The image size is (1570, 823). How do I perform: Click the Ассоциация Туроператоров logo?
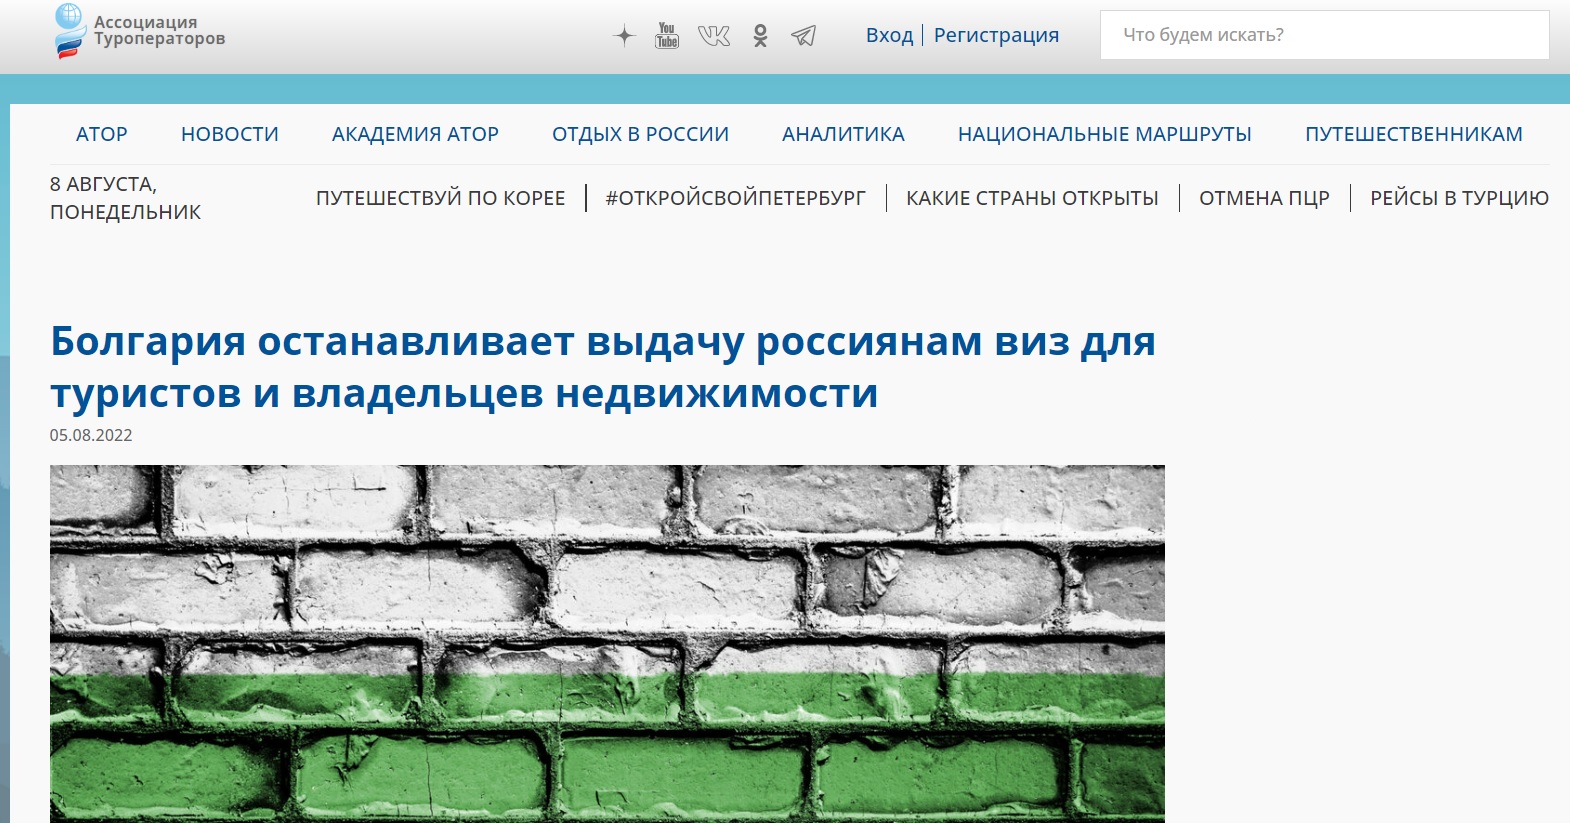click(139, 31)
